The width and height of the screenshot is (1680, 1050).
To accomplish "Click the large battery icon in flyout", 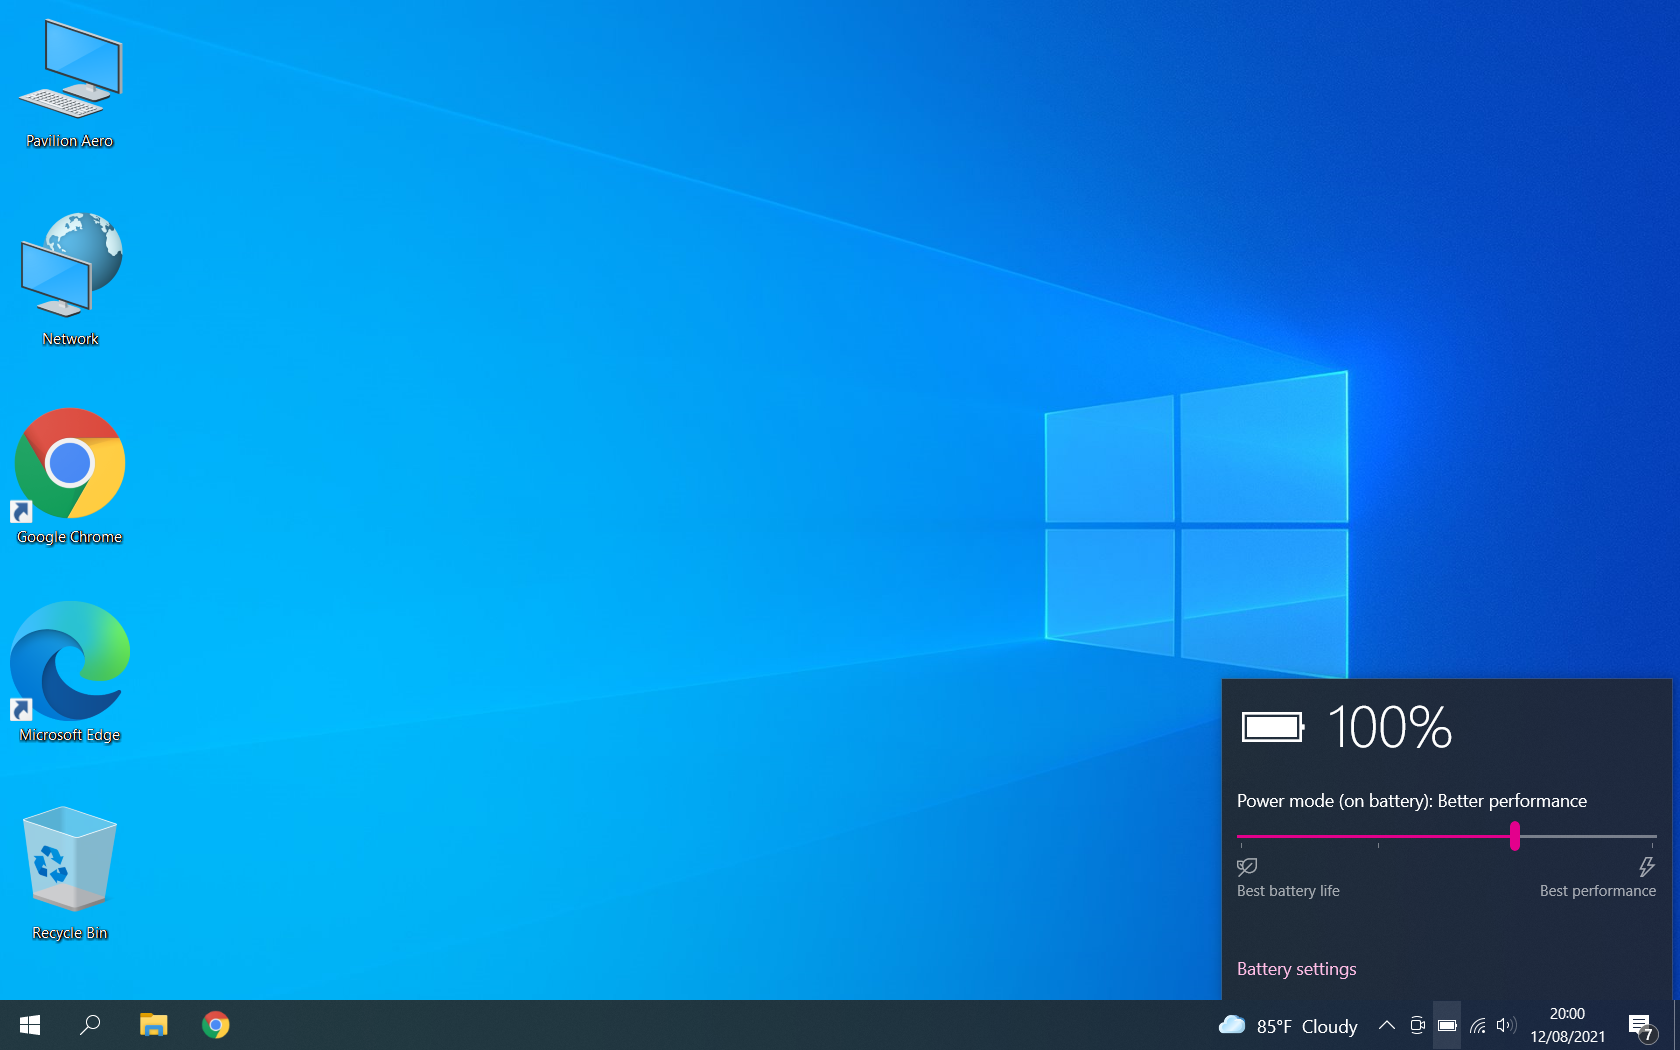I will [x=1273, y=727].
